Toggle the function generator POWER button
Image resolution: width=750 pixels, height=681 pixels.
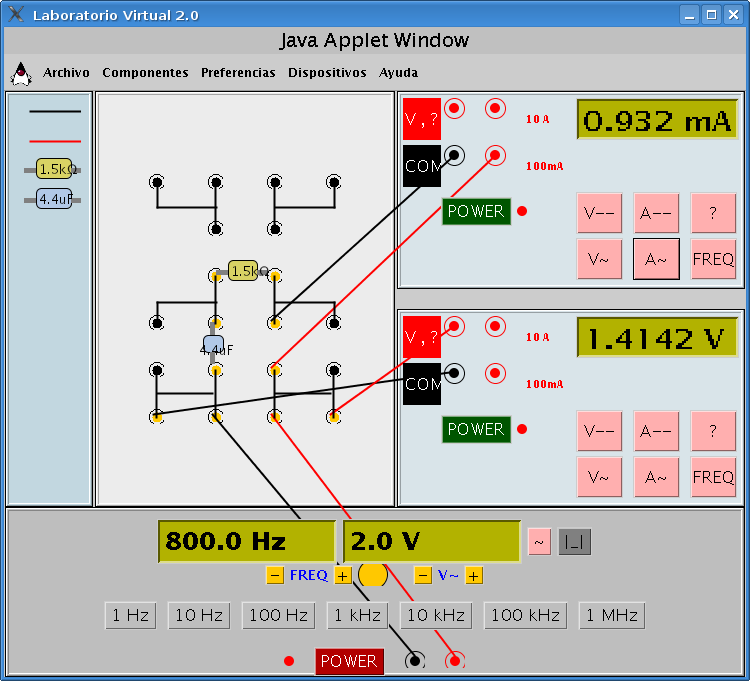point(349,661)
